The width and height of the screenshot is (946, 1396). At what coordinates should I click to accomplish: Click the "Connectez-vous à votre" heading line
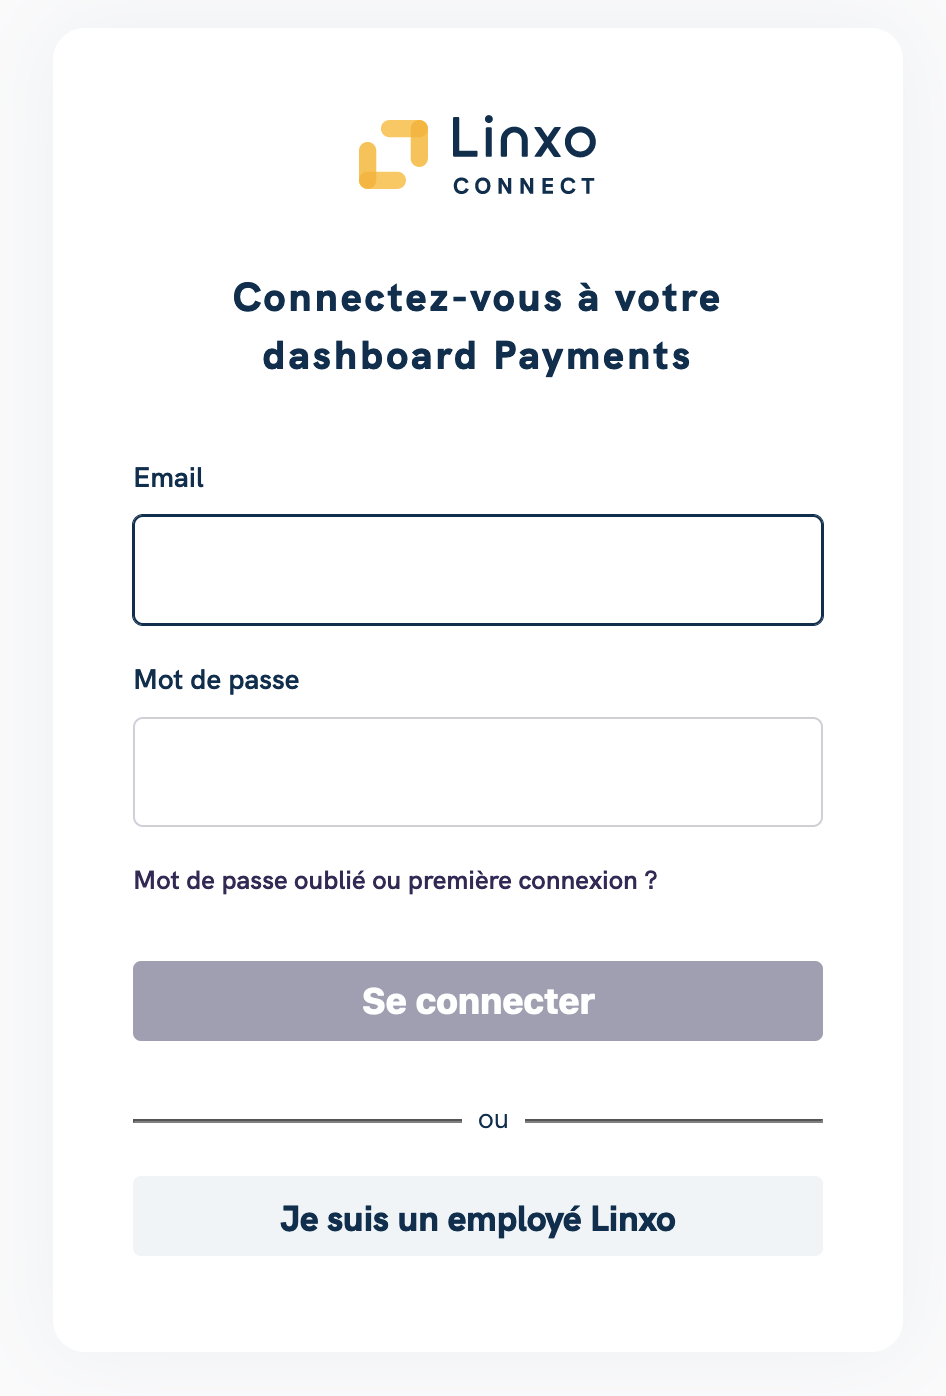point(477,298)
